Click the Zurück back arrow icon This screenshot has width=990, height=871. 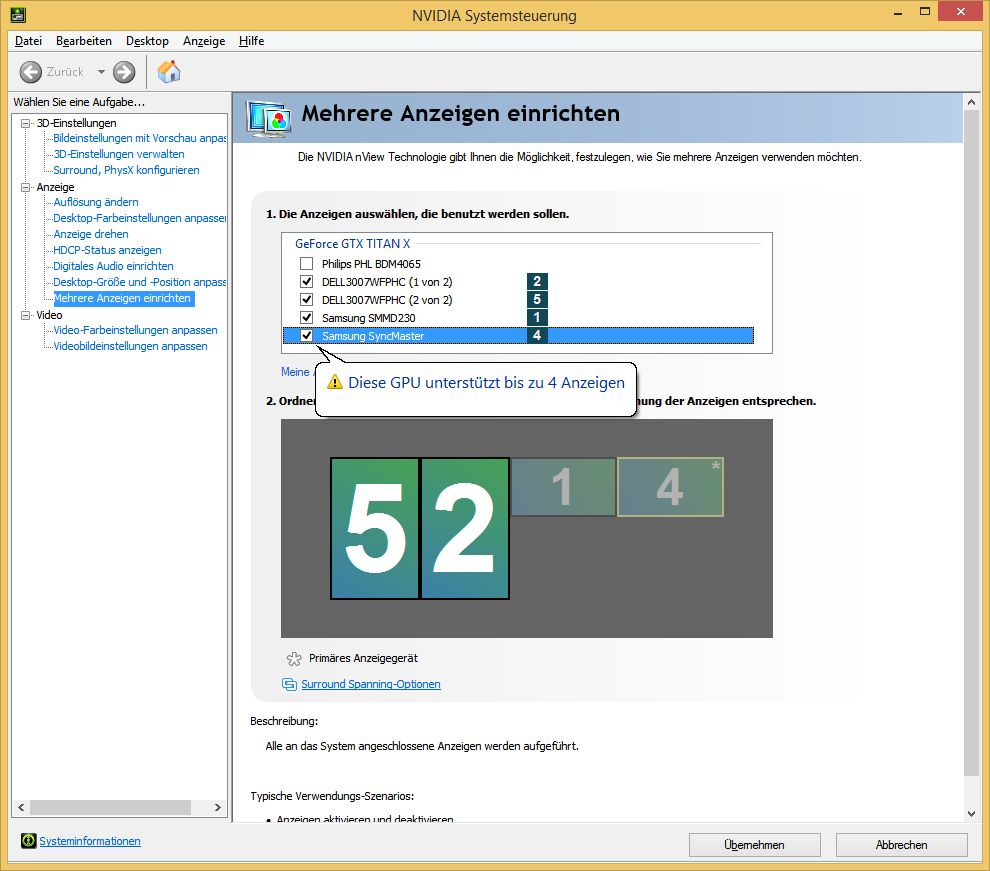click(x=30, y=72)
